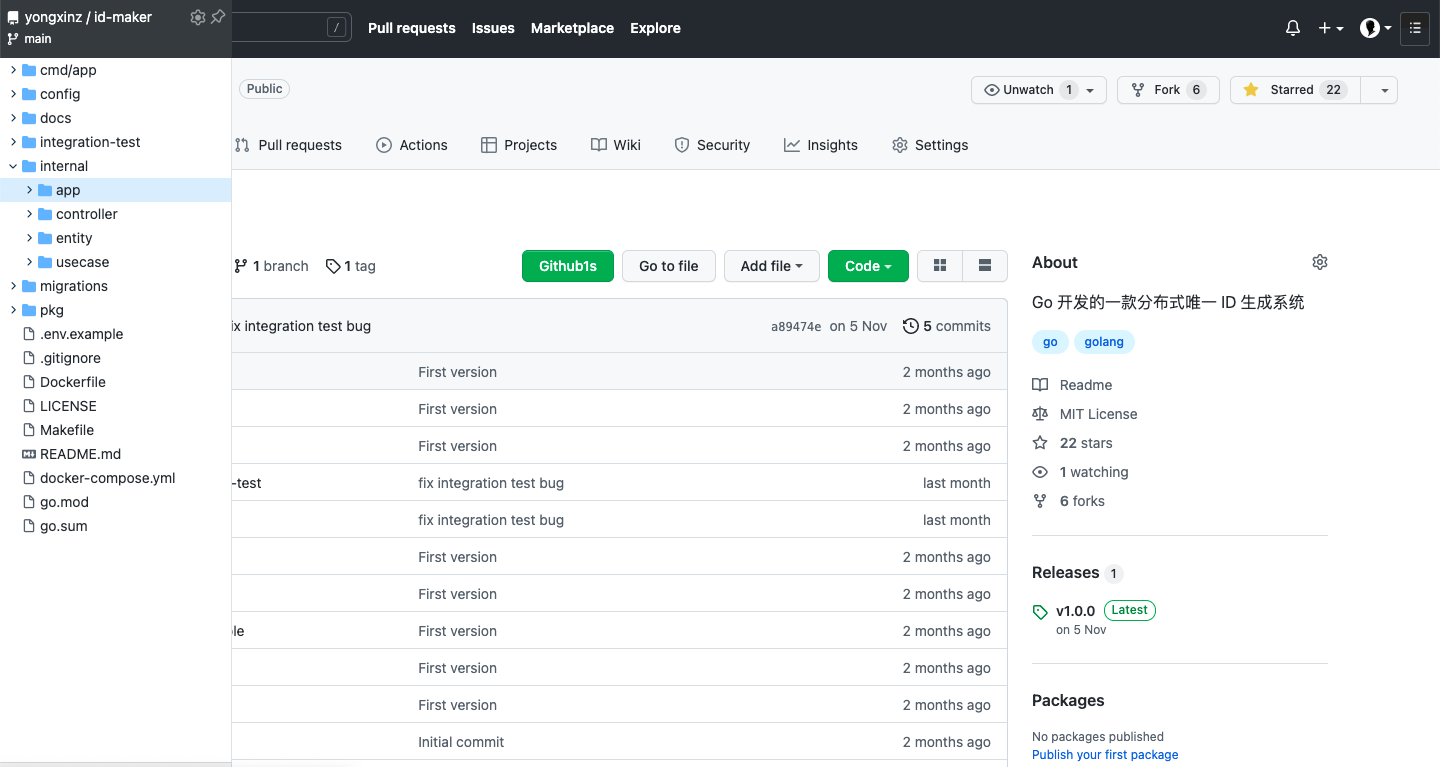Image resolution: width=1440 pixels, height=767 pixels.
Task: Open the 'Publish your first package' link
Action: [1105, 755]
